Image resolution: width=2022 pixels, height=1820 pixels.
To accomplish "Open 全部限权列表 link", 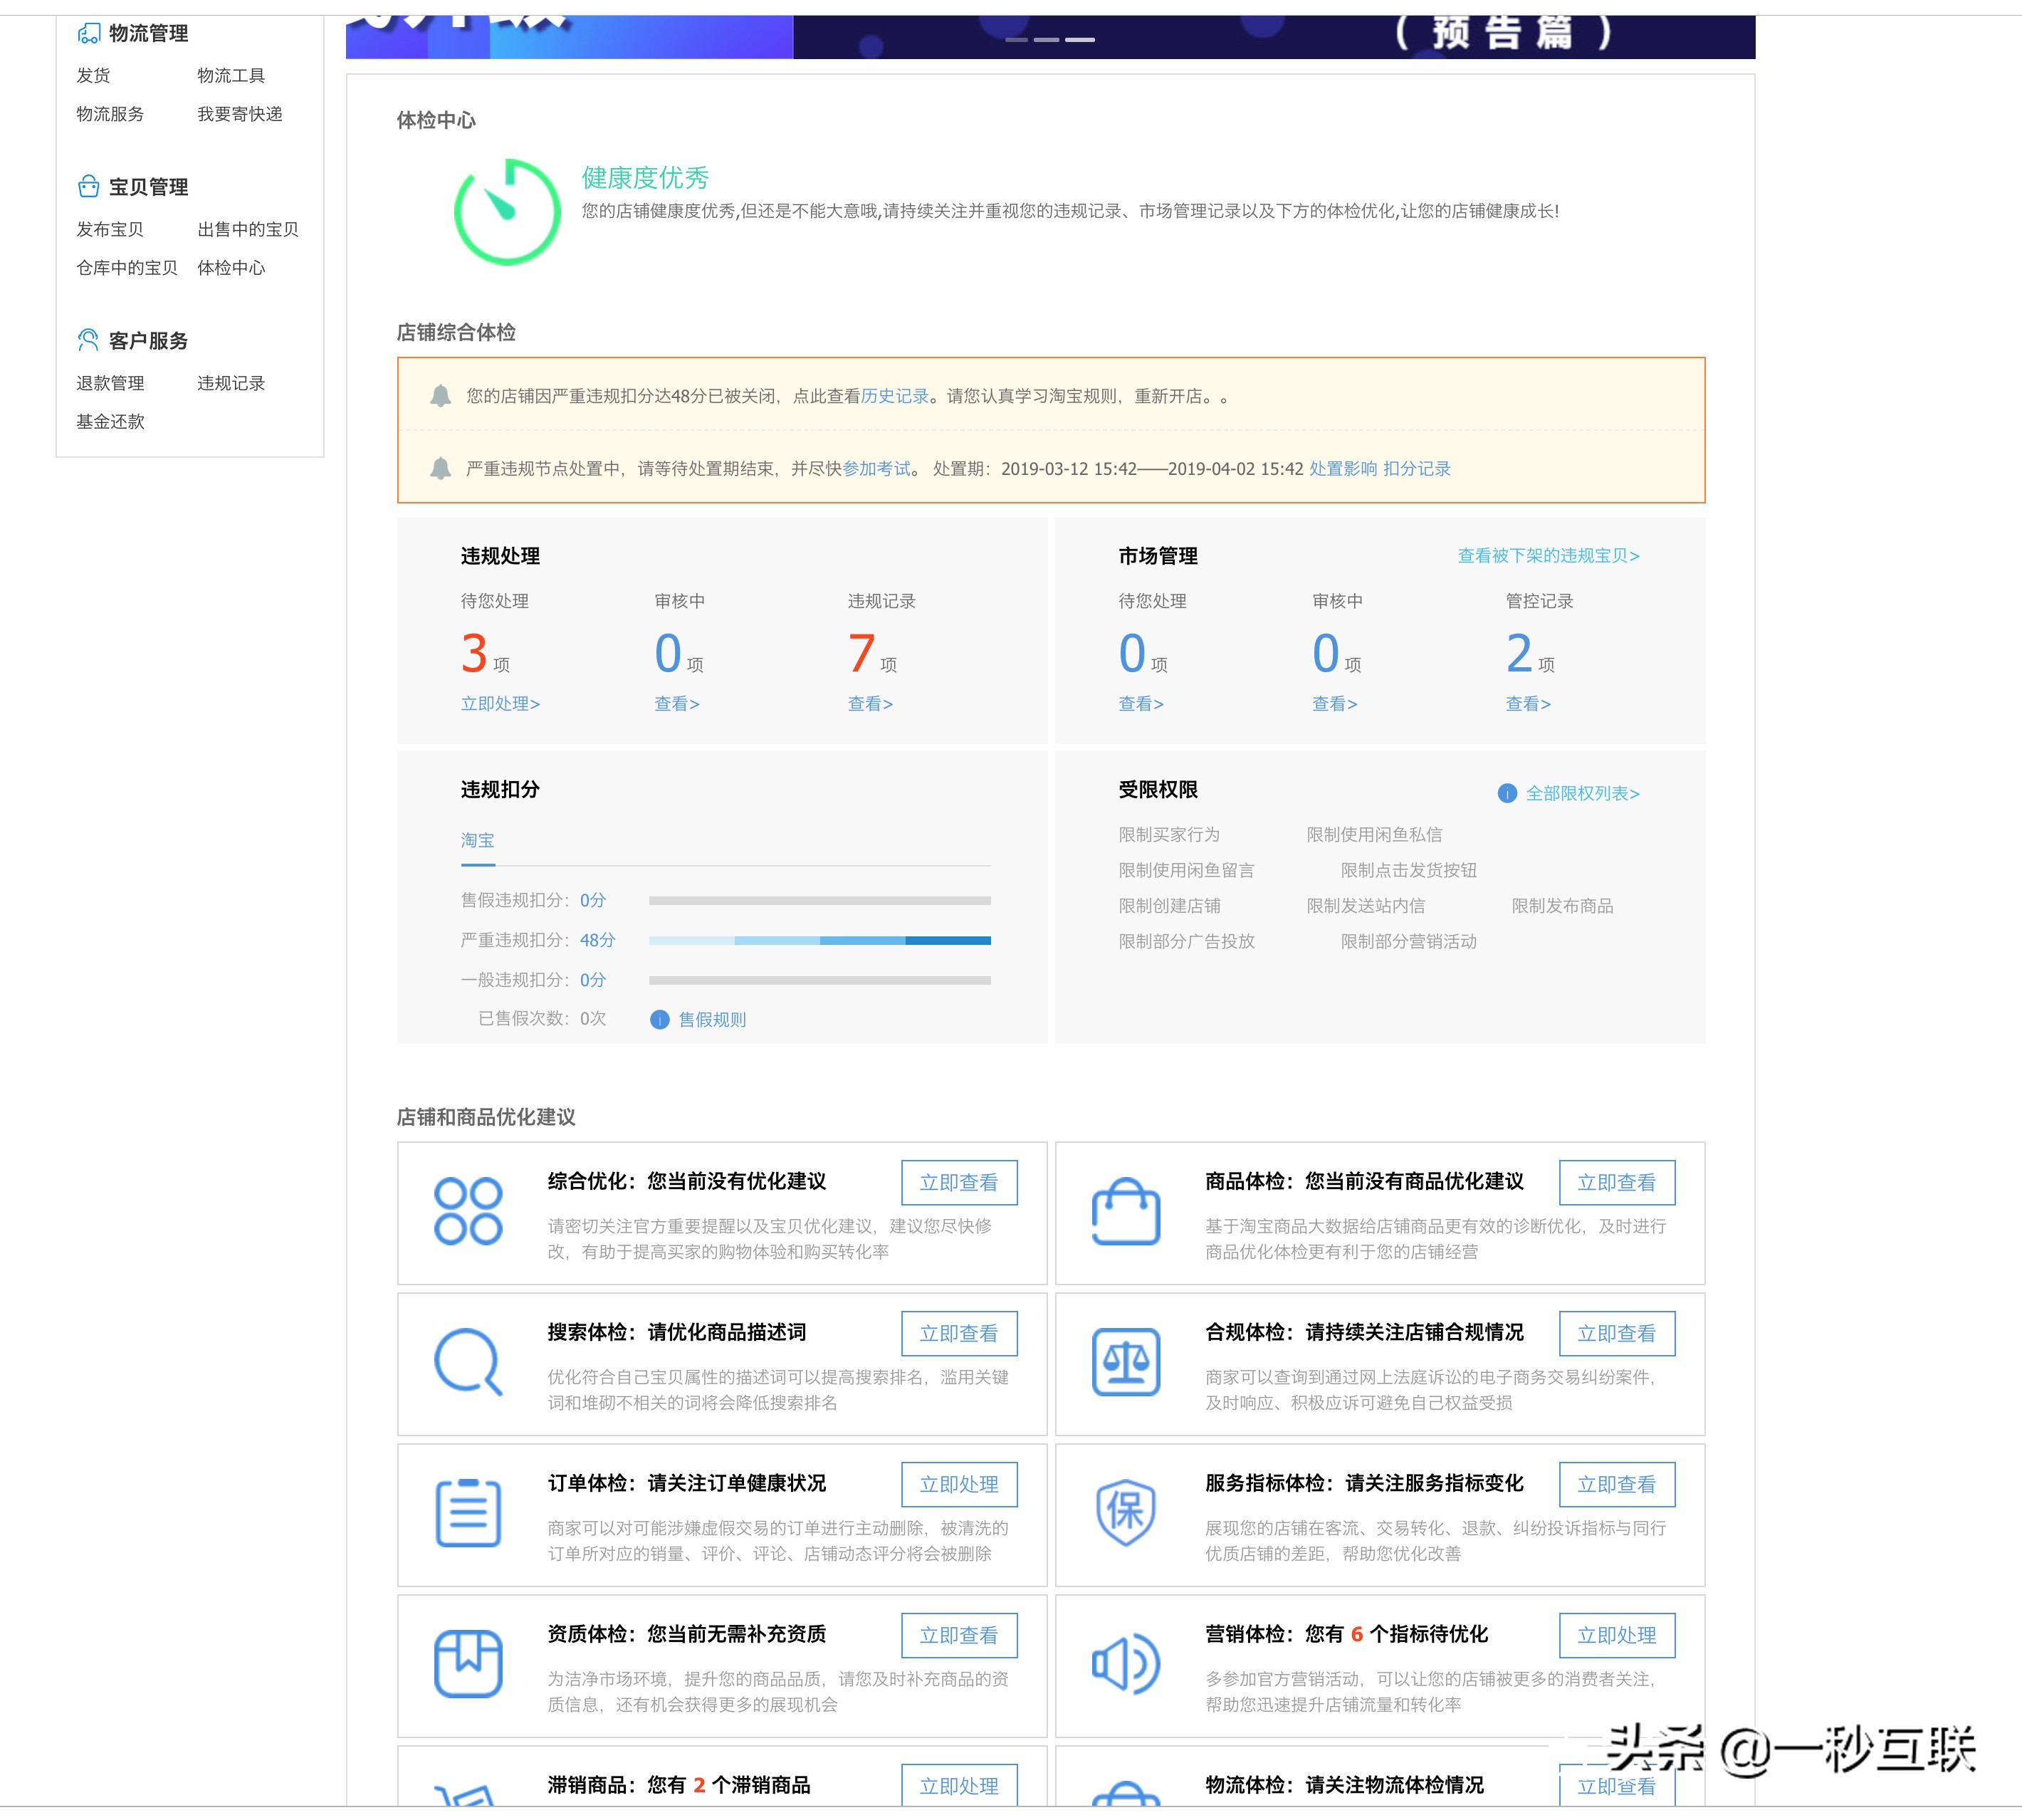I will tap(1581, 793).
